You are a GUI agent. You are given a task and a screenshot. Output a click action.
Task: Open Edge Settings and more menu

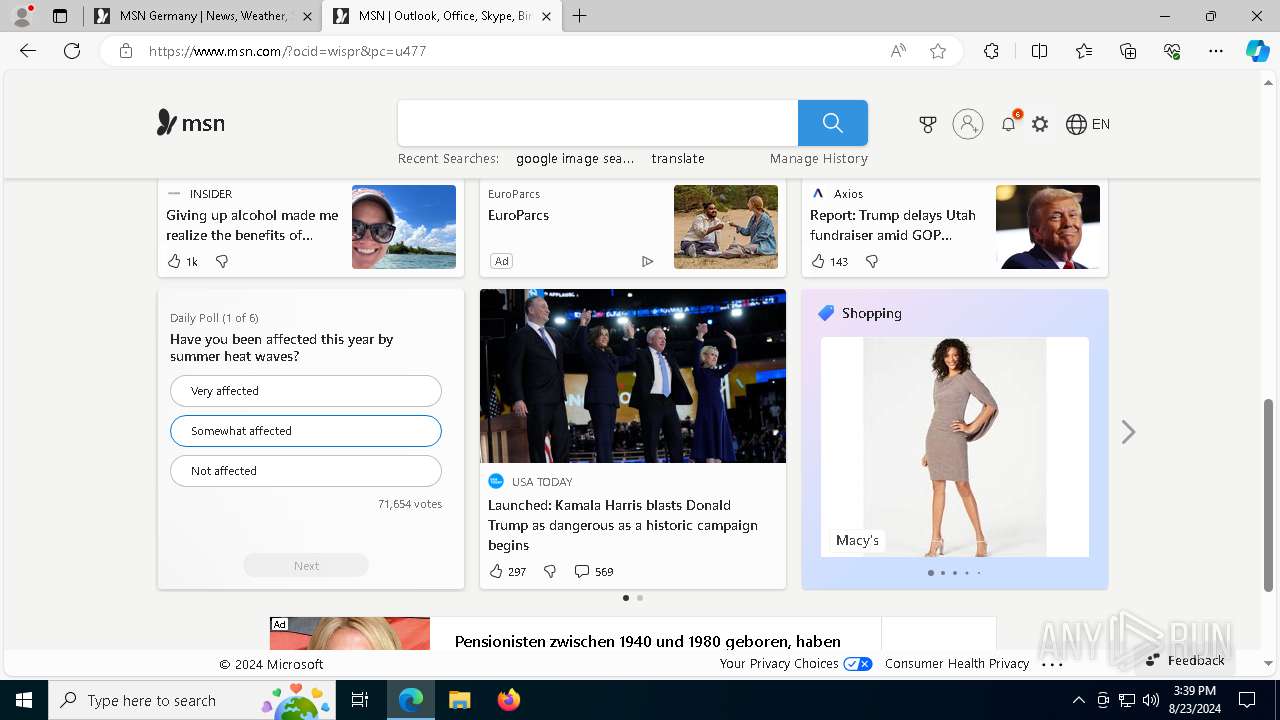[x=1216, y=51]
